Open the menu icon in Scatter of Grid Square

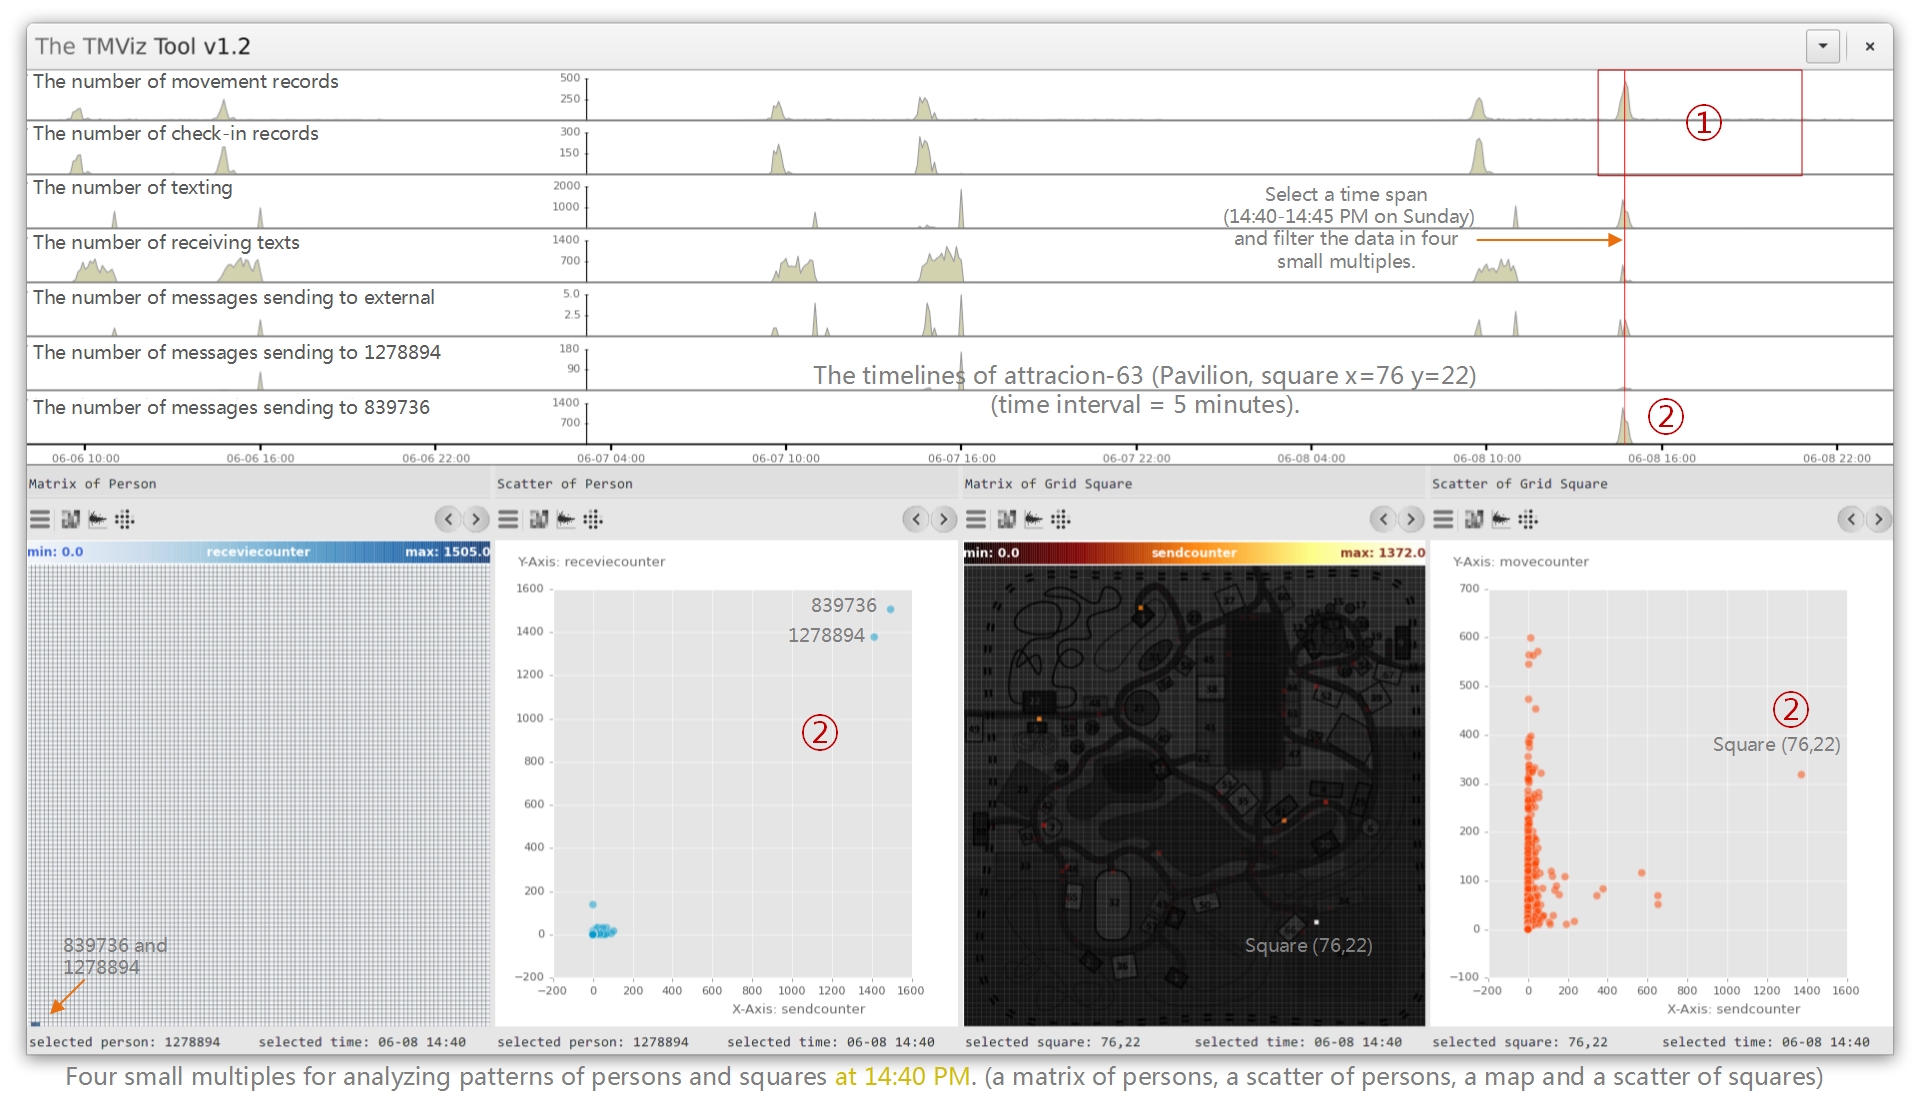pos(1443,519)
